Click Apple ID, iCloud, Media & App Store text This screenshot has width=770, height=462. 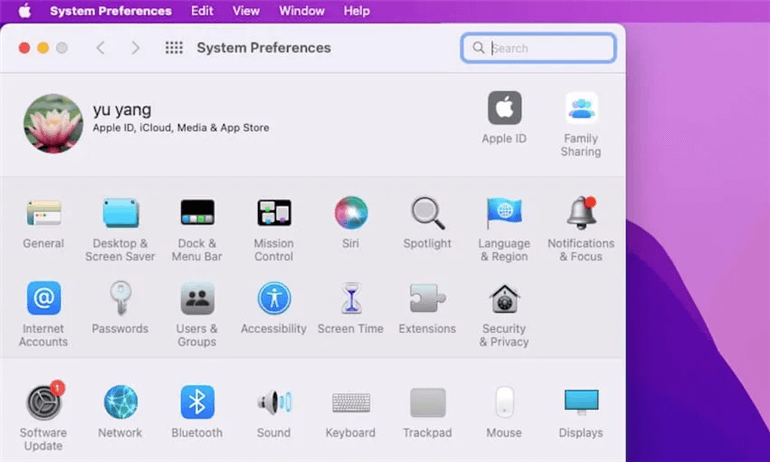click(x=181, y=128)
